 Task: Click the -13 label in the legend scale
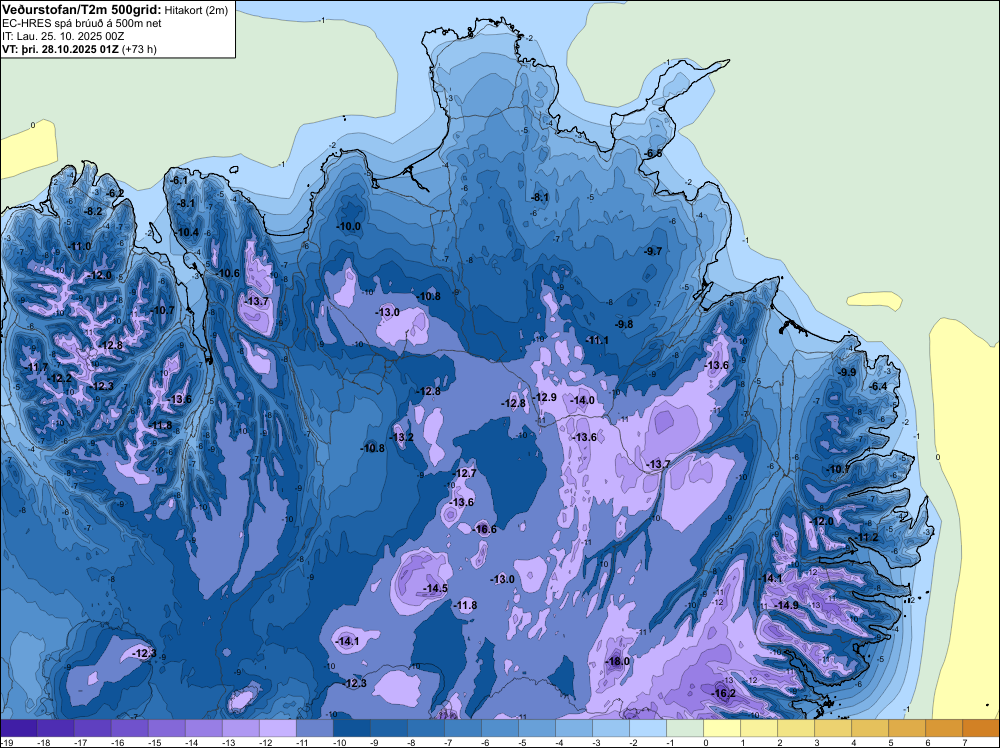(227, 742)
